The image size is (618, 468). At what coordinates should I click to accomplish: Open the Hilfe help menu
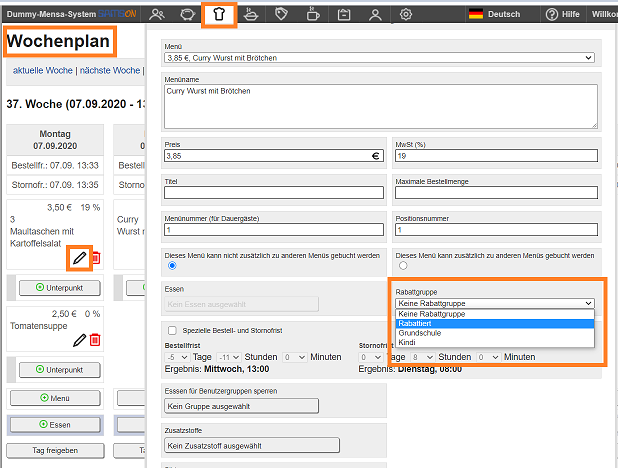562,14
